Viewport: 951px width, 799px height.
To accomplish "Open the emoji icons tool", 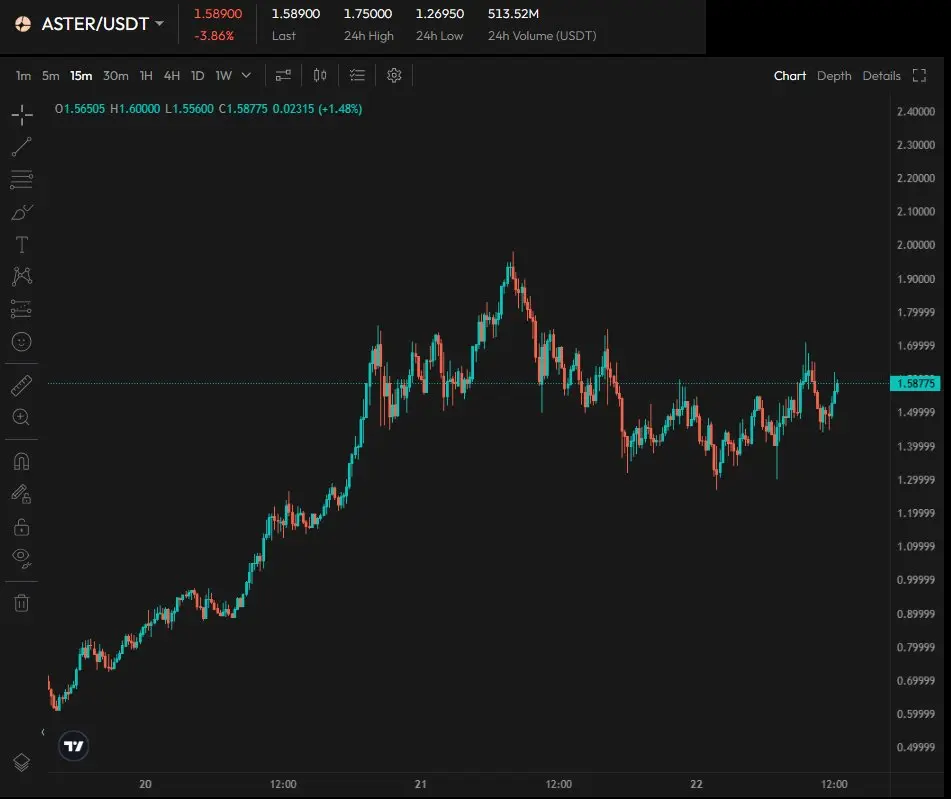I will pyautogui.click(x=22, y=342).
